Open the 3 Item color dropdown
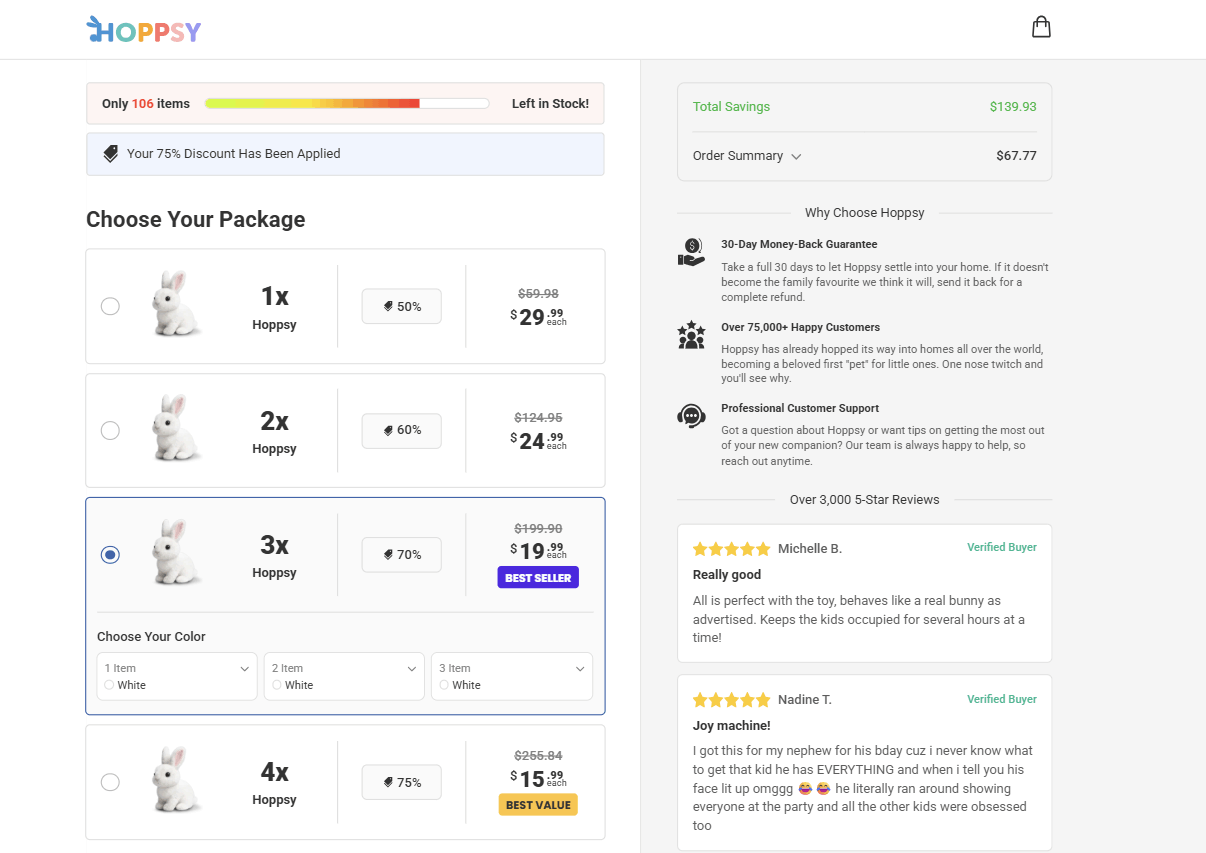This screenshot has height=853, width=1206. point(512,676)
